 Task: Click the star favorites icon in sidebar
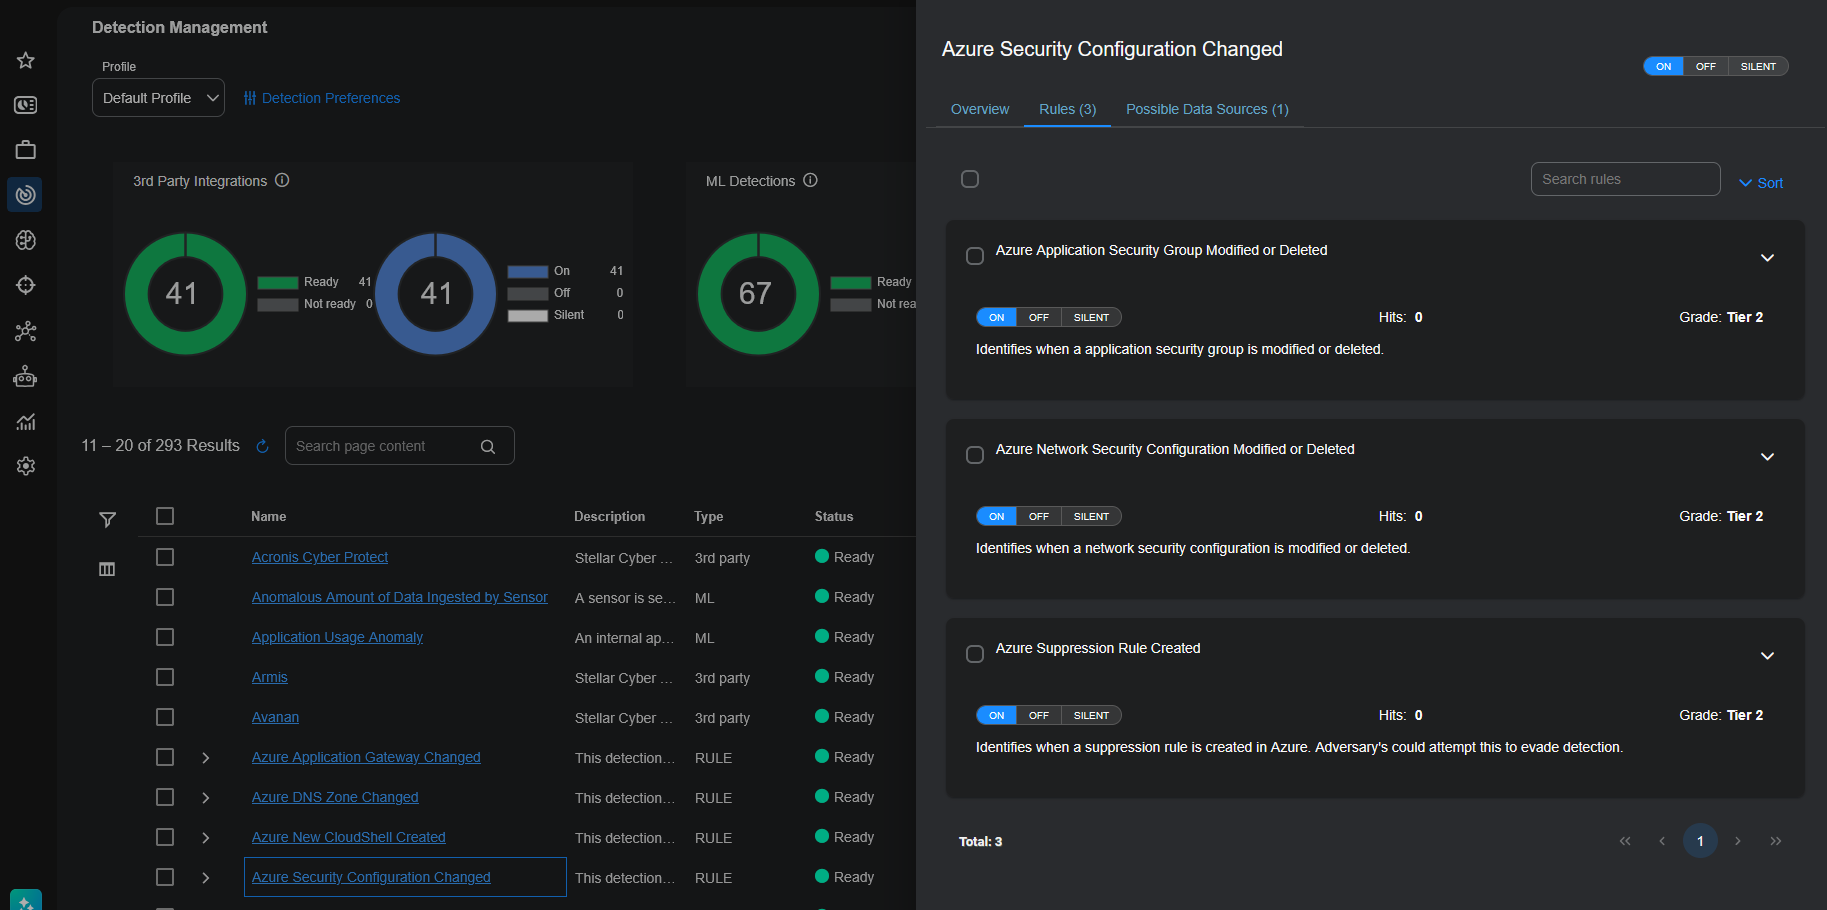(x=26, y=61)
